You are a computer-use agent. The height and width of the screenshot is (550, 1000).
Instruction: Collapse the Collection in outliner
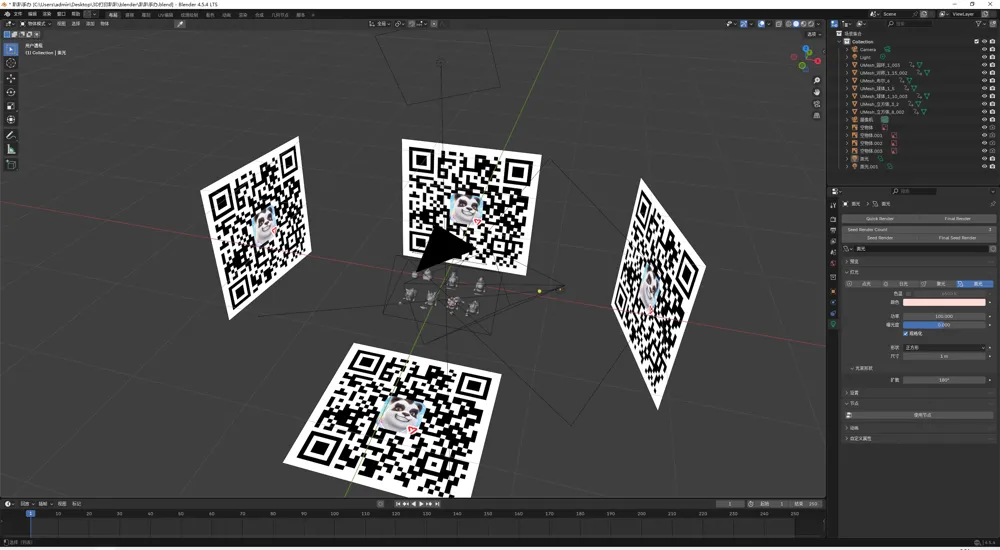click(839, 41)
